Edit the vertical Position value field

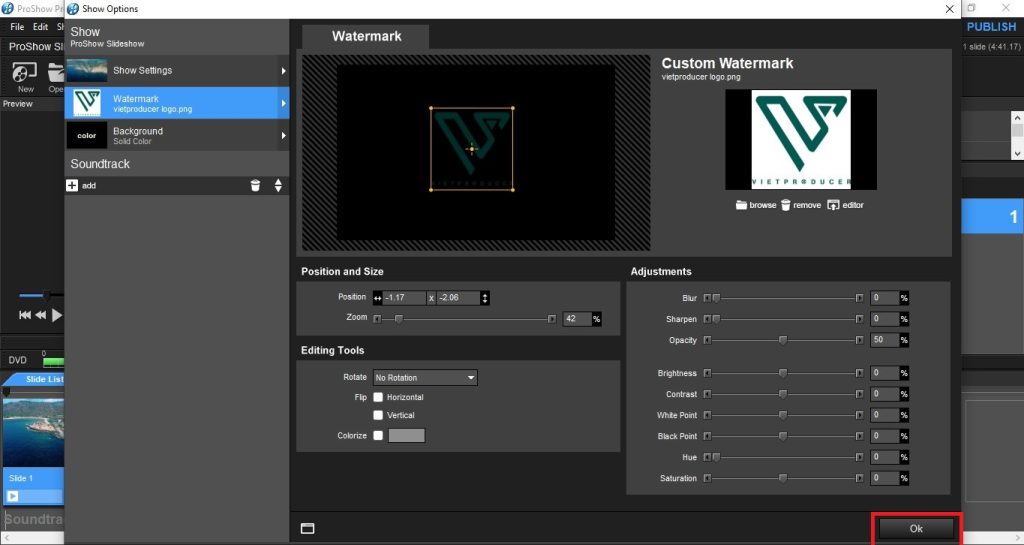(458, 298)
